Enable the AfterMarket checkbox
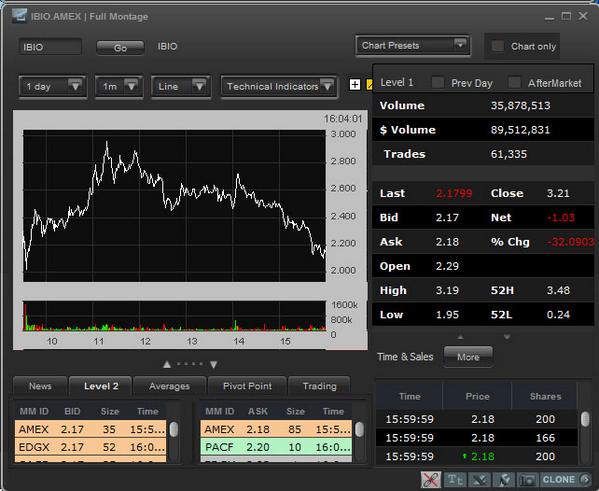The image size is (599, 491). pyautogui.click(x=515, y=83)
